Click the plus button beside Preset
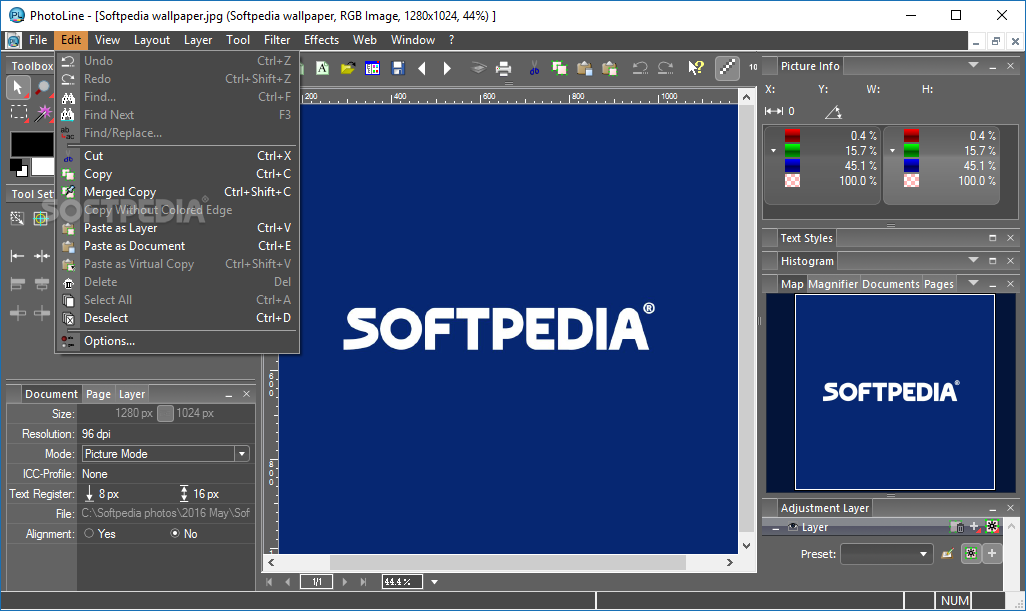 coord(992,553)
